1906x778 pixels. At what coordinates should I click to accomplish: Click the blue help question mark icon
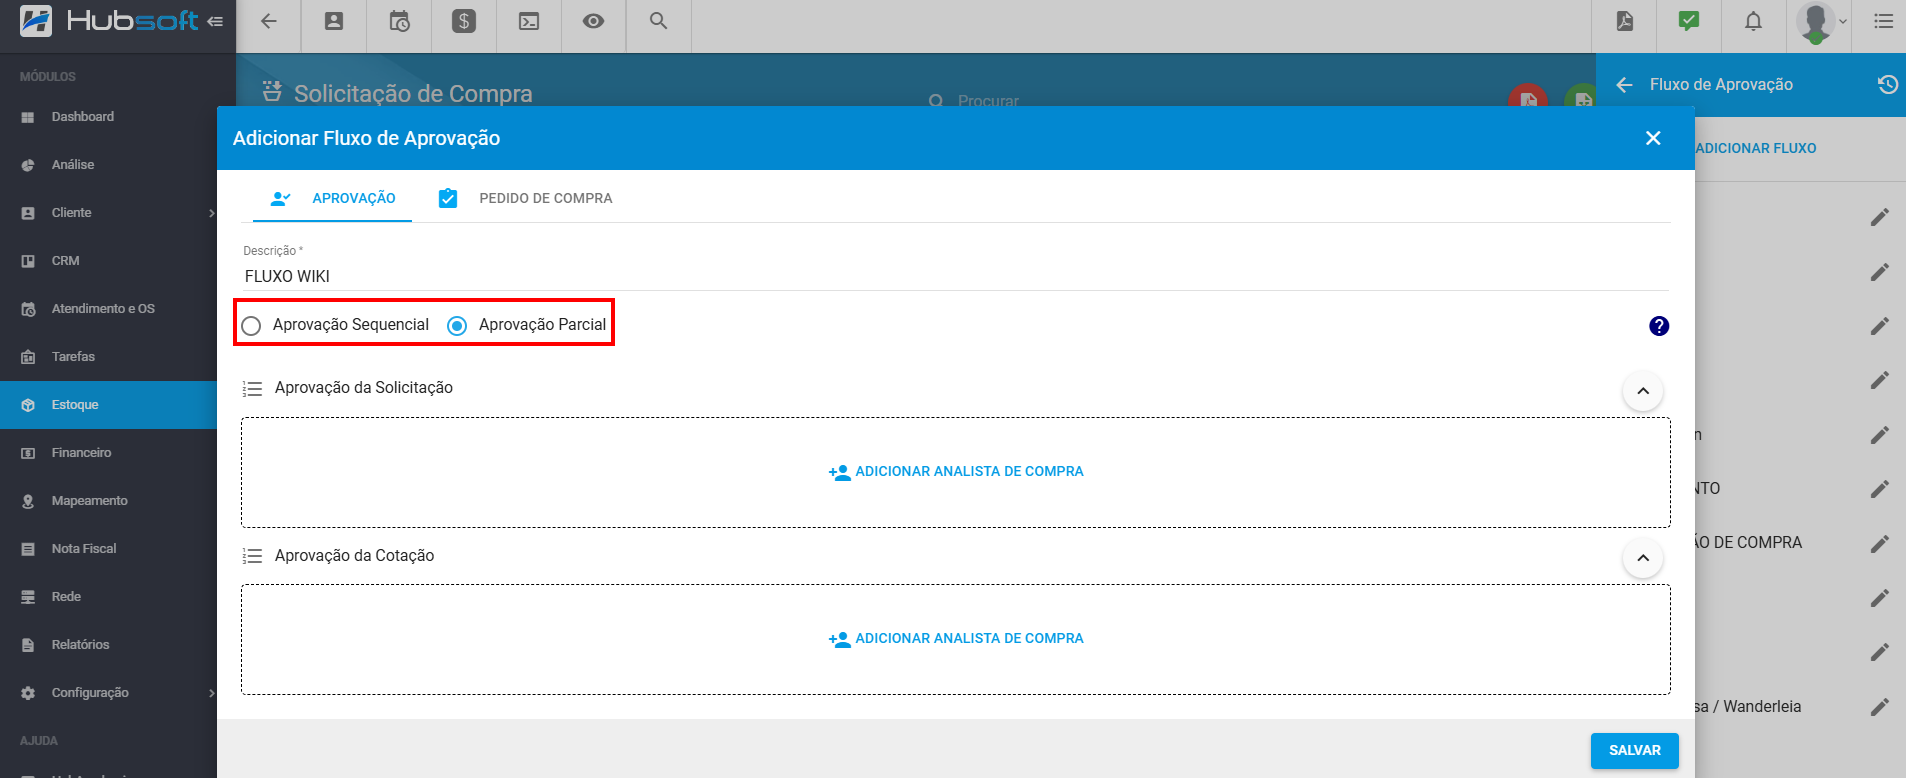click(x=1659, y=326)
